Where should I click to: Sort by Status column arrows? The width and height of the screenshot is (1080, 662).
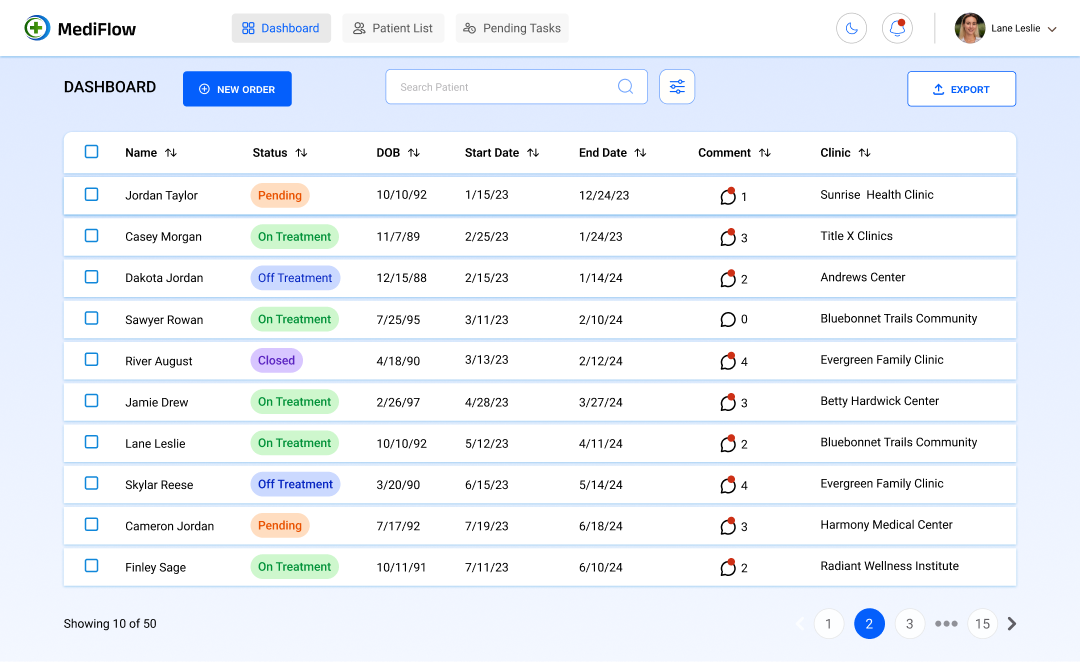pos(301,153)
